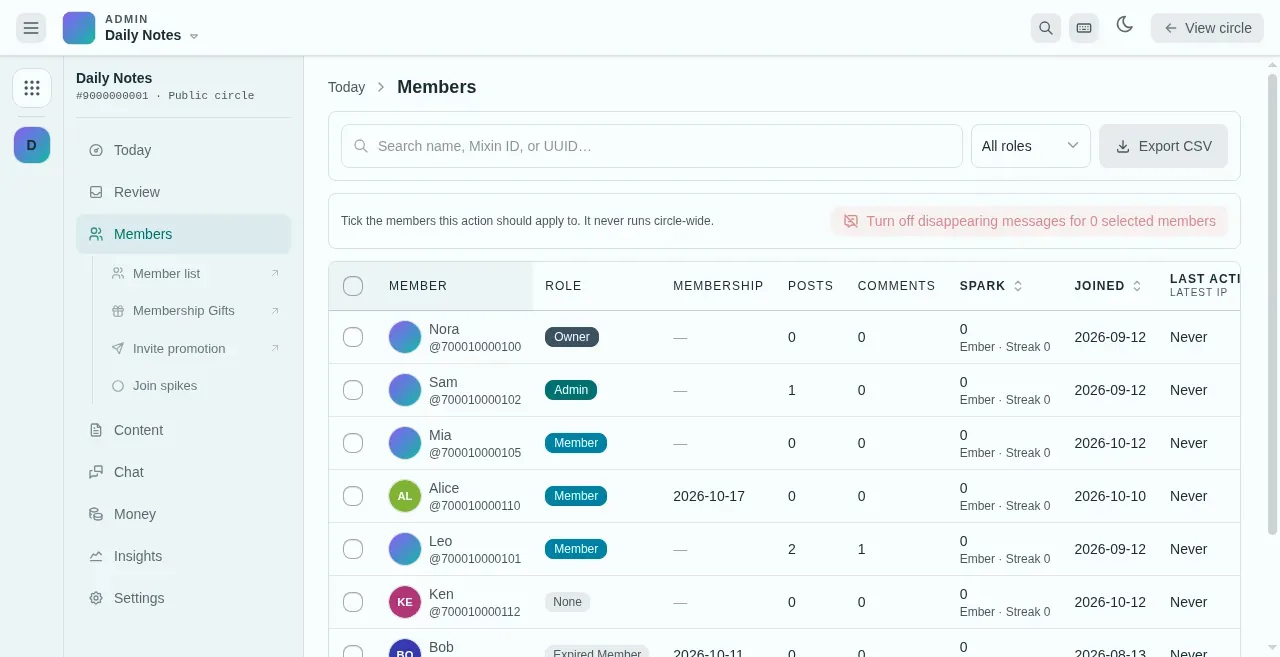Open Chat section in sidebar
This screenshot has height=657, width=1280.
[184, 472]
